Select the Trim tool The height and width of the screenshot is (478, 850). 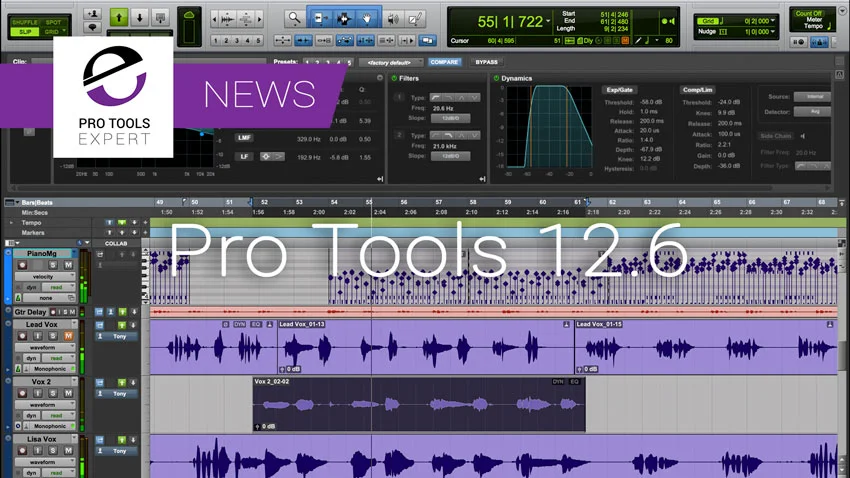point(320,19)
